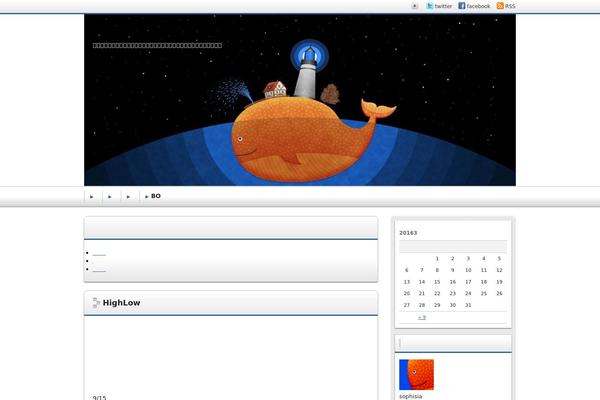Viewport: 600px width, 400px height.
Task: Click the 20163 calendar heading
Action: click(x=408, y=233)
